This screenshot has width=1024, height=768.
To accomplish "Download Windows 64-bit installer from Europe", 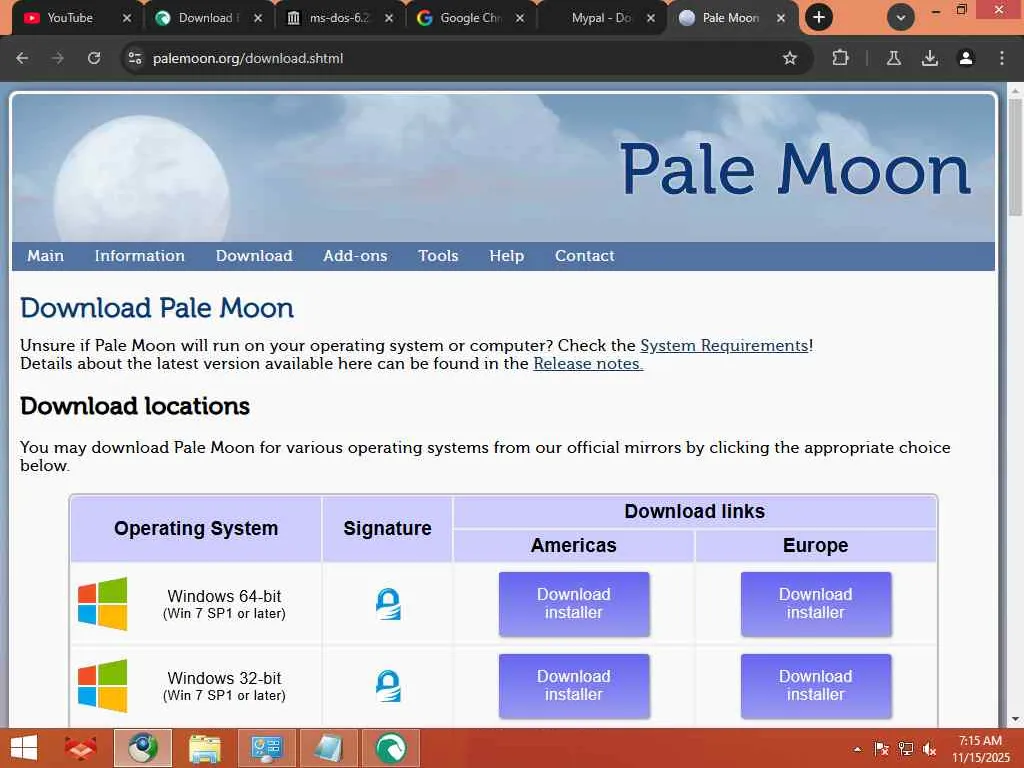I will point(816,604).
